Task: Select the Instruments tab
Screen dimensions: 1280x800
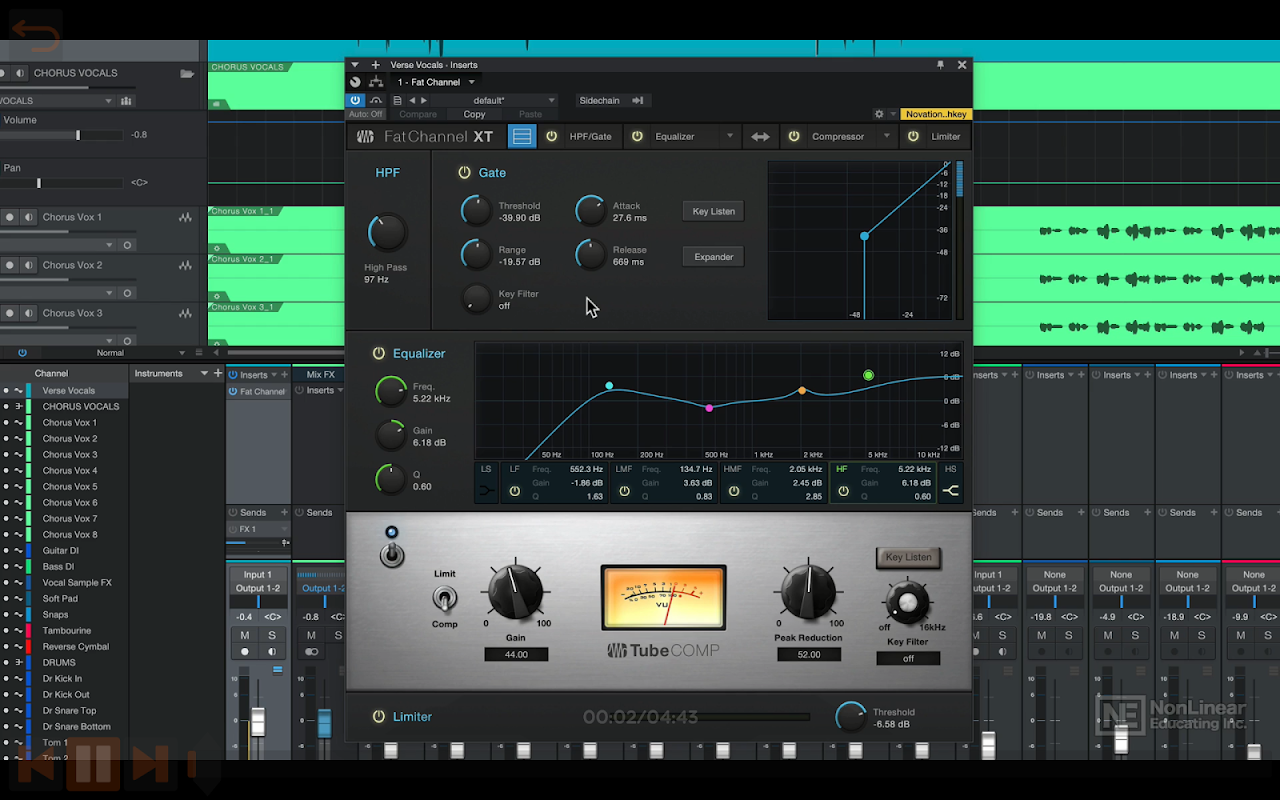Action: coord(159,374)
